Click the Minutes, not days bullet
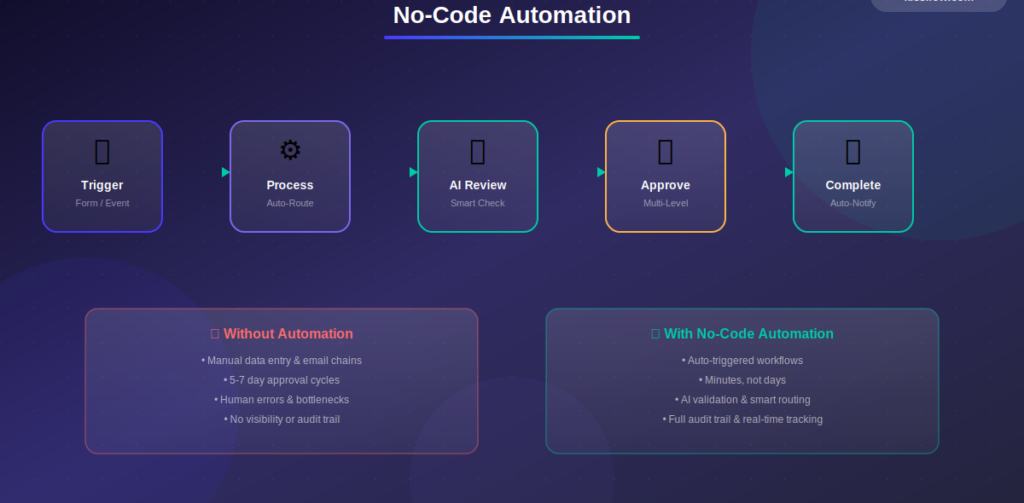The height and width of the screenshot is (503, 1024). [743, 380]
